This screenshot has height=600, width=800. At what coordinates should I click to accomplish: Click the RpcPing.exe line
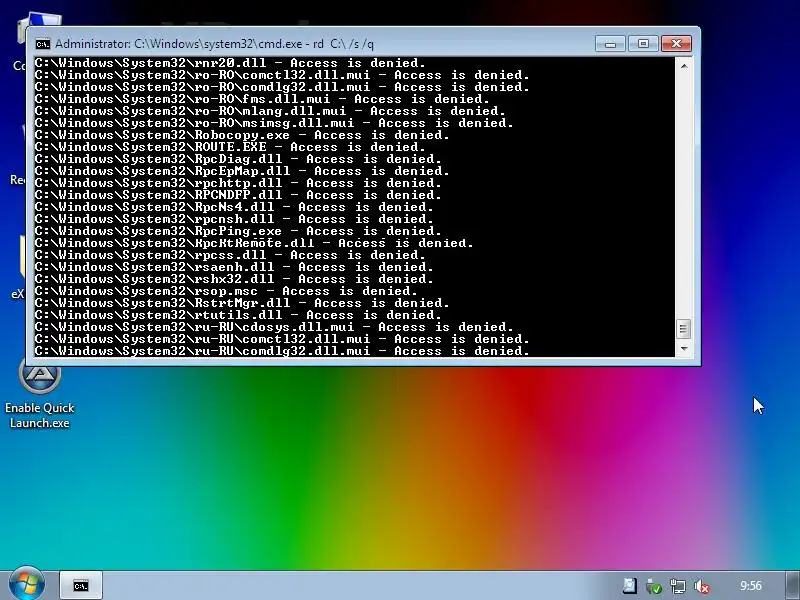click(x=238, y=231)
